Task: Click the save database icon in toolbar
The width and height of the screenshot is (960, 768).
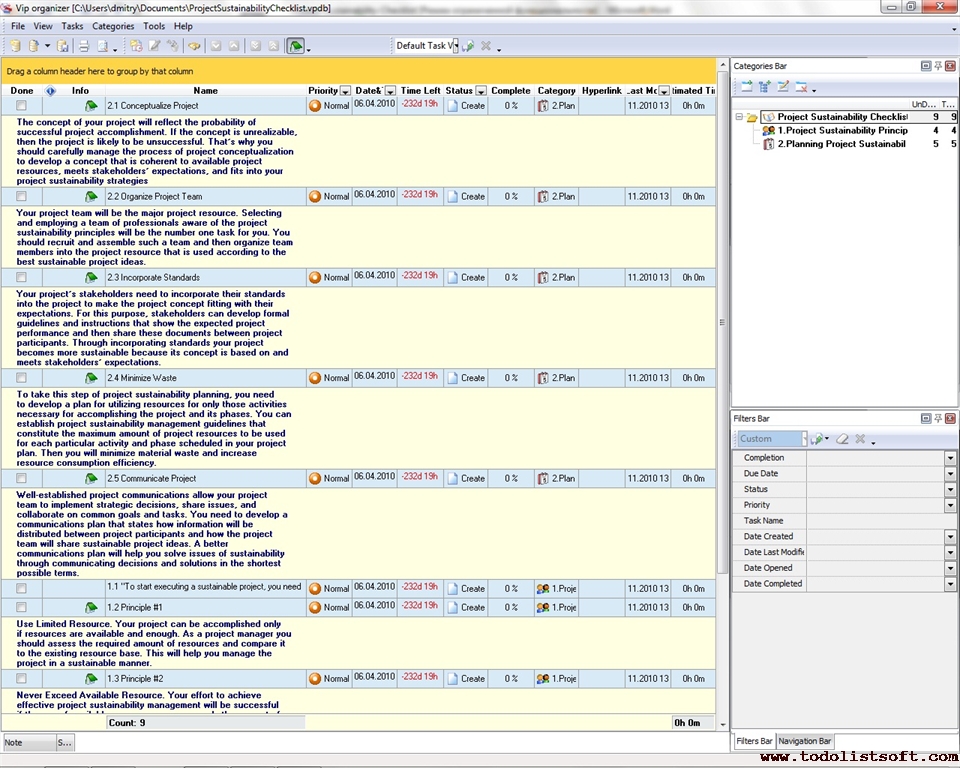Action: pyautogui.click(x=63, y=46)
